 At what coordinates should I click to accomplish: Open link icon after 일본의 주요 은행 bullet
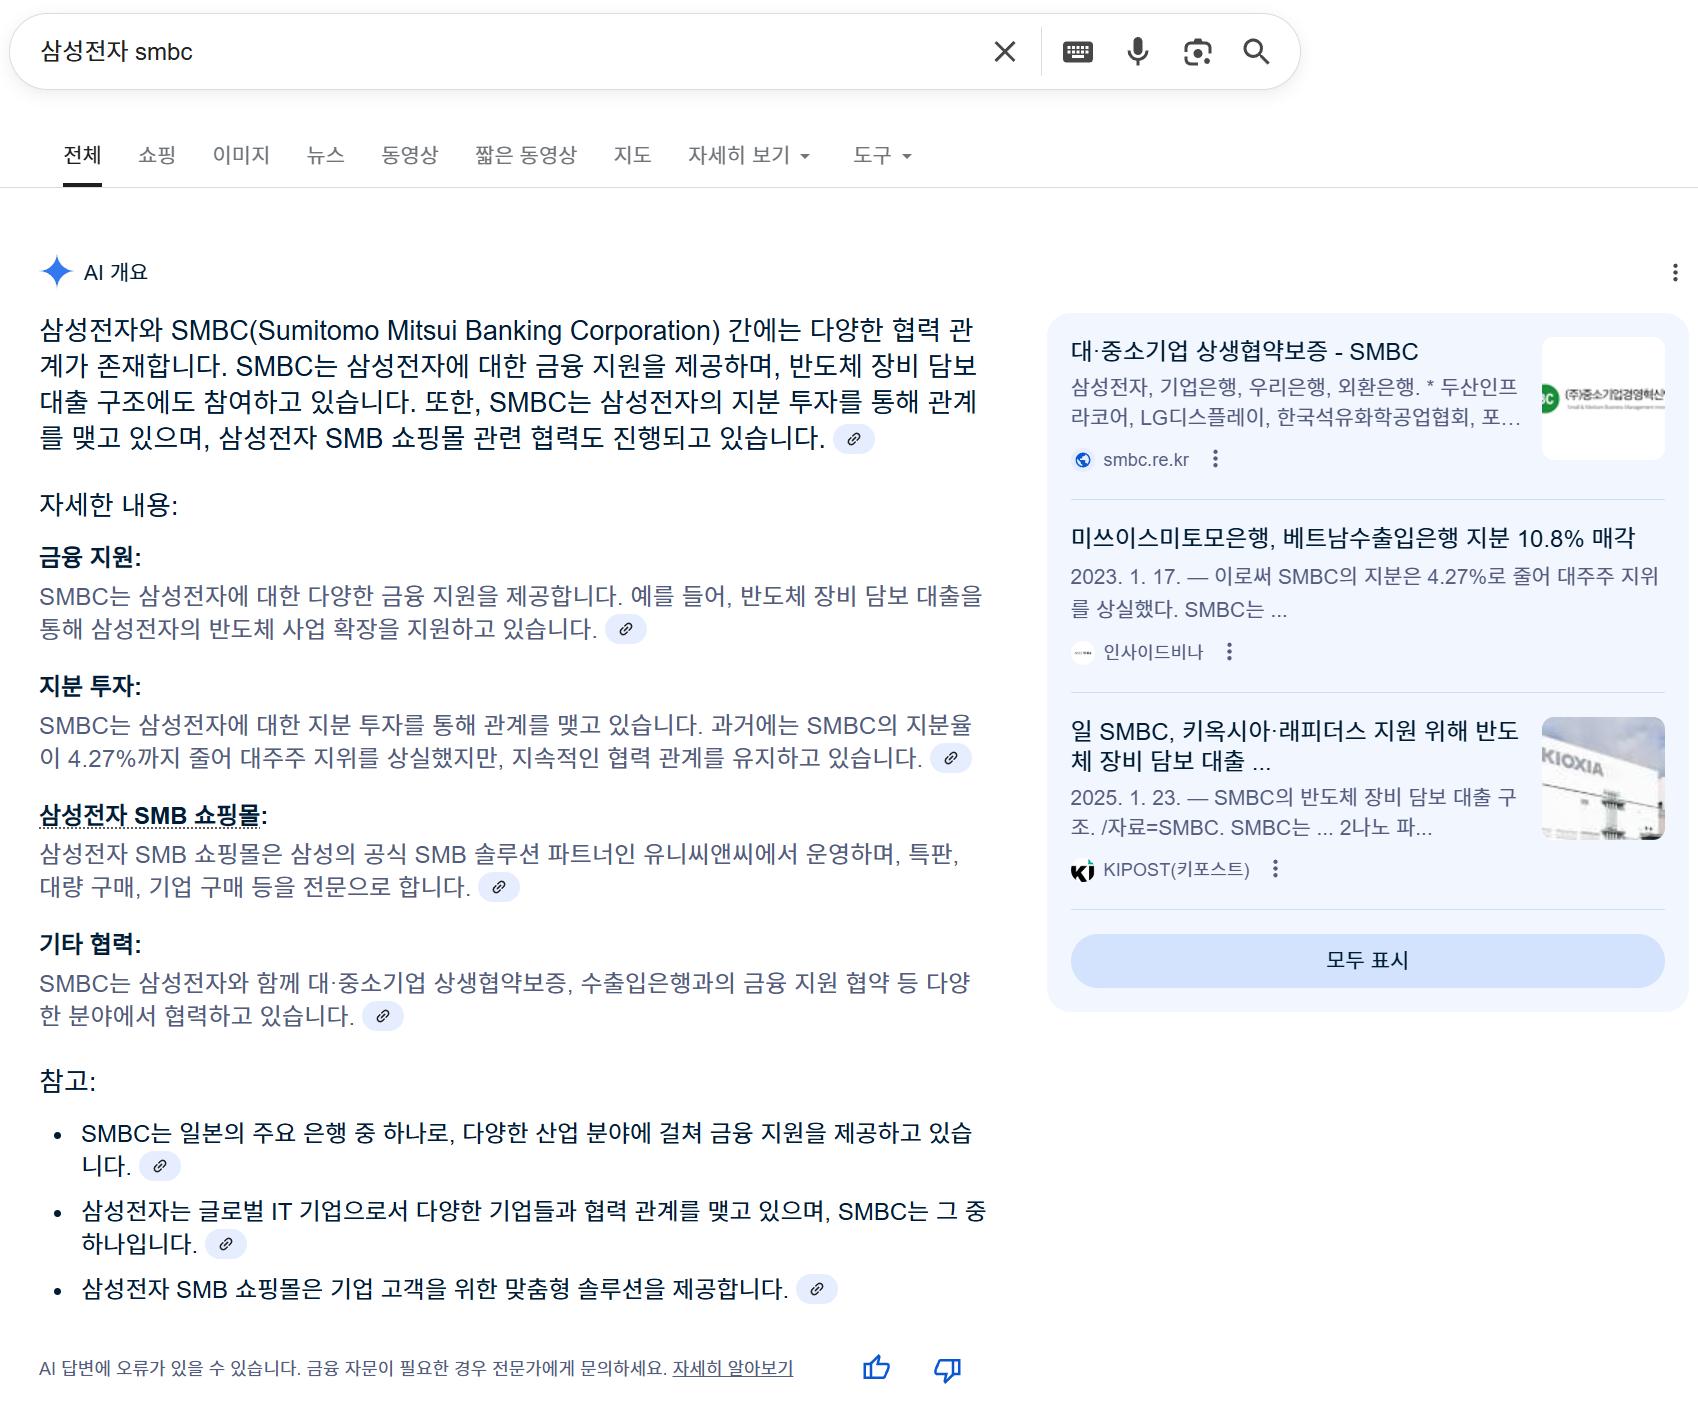pyautogui.click(x=160, y=1166)
